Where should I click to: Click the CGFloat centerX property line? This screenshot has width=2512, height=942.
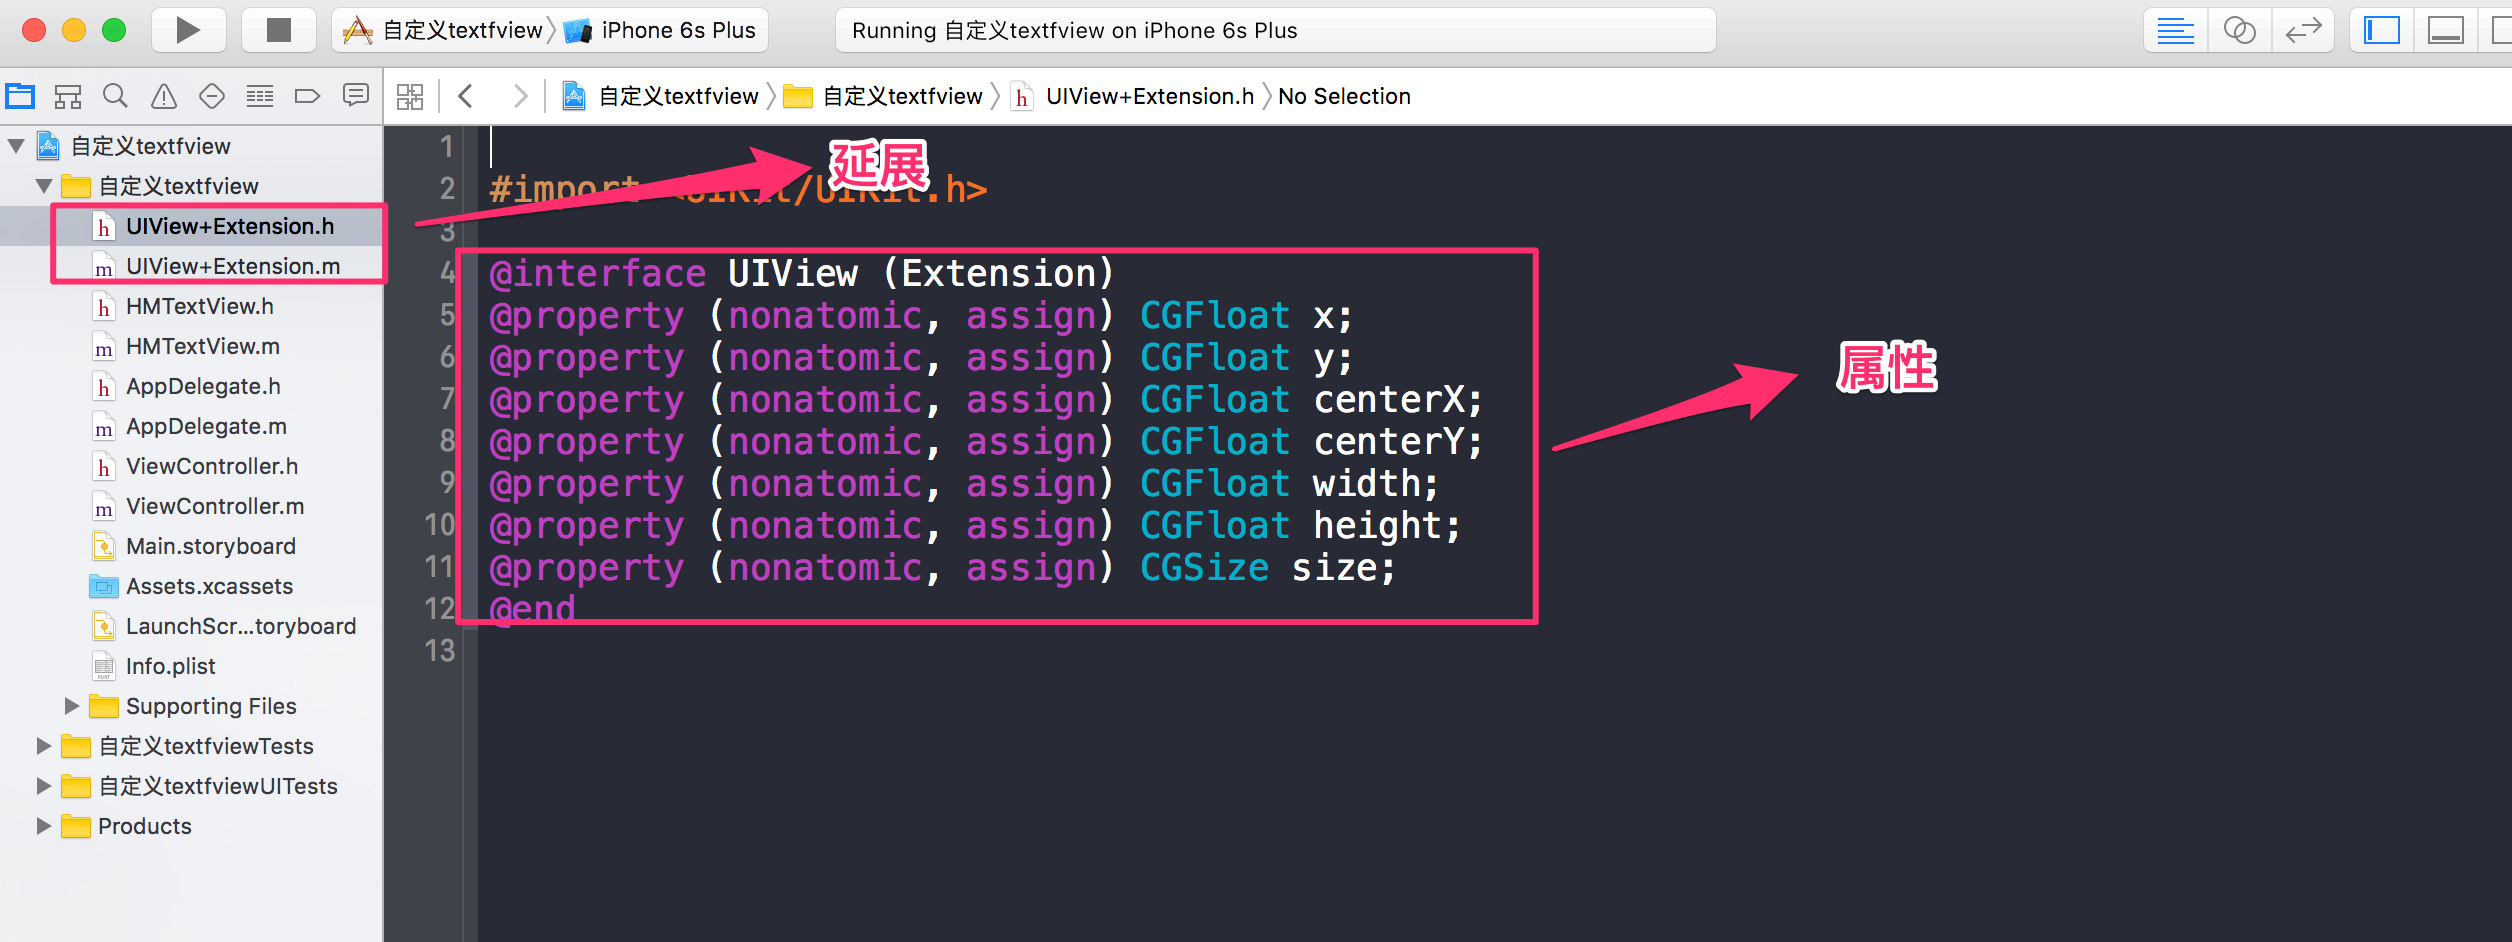pyautogui.click(x=985, y=399)
